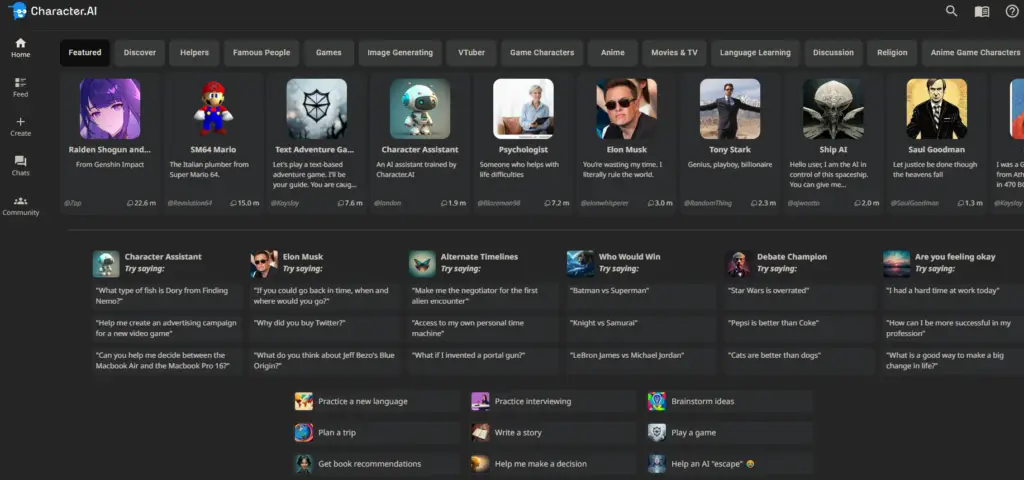
Task: Open the book guide icon
Action: [x=982, y=12]
